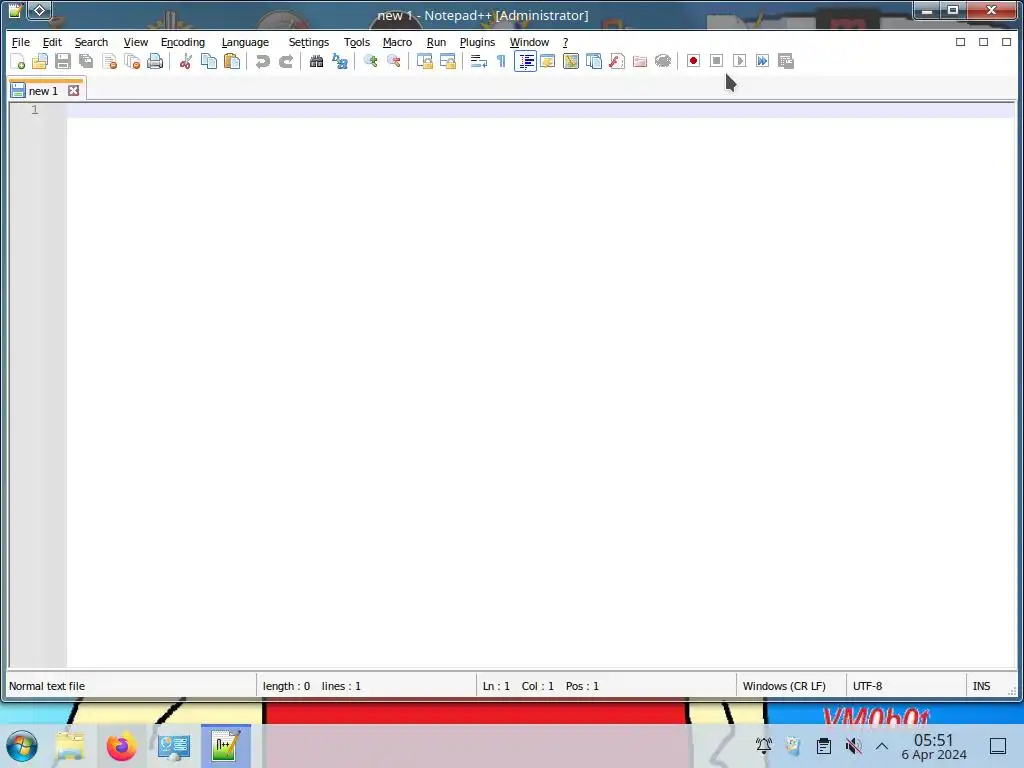This screenshot has height=768, width=1024.
Task: Toggle the Document Map panel icon
Action: [x=571, y=61]
